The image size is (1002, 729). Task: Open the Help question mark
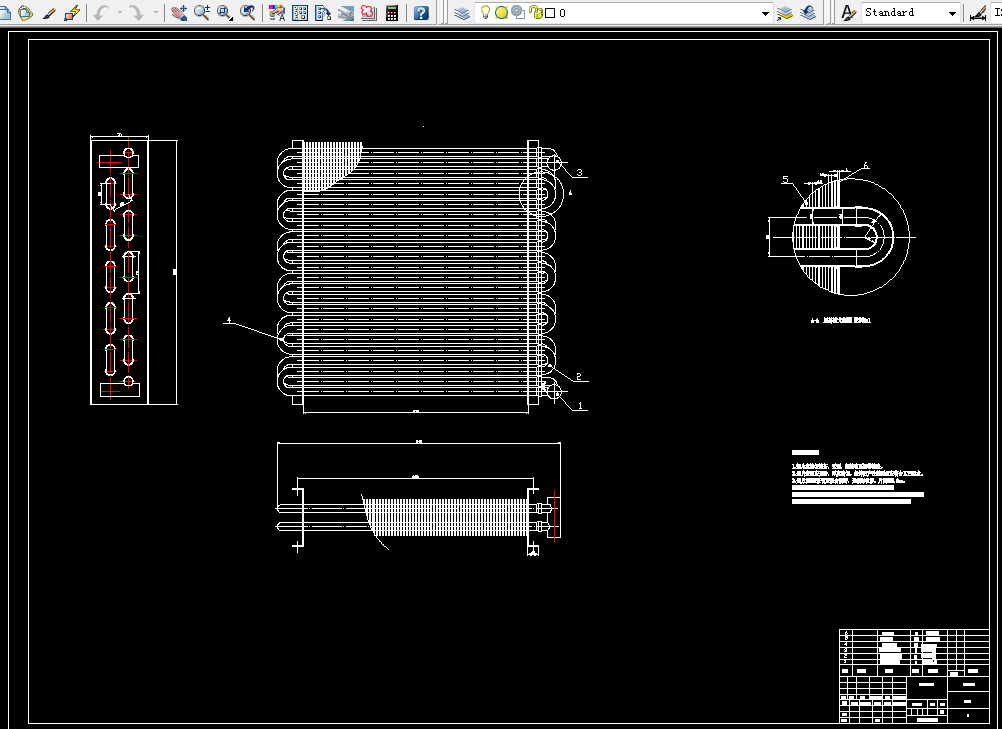click(421, 12)
